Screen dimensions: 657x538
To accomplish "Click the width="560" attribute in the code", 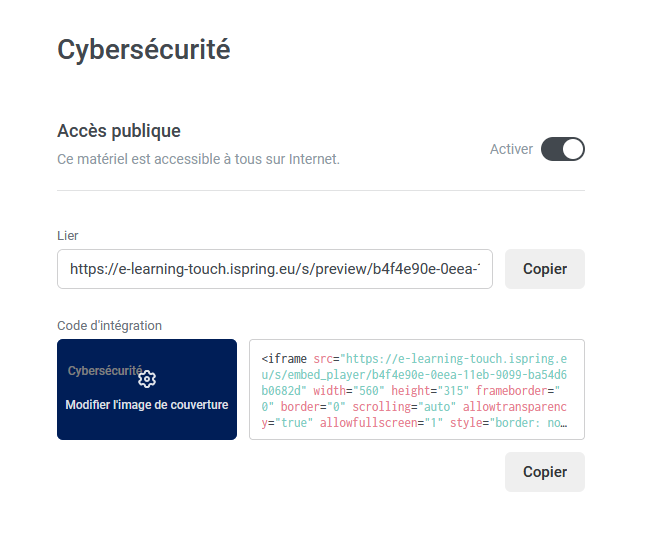I will [335, 390].
